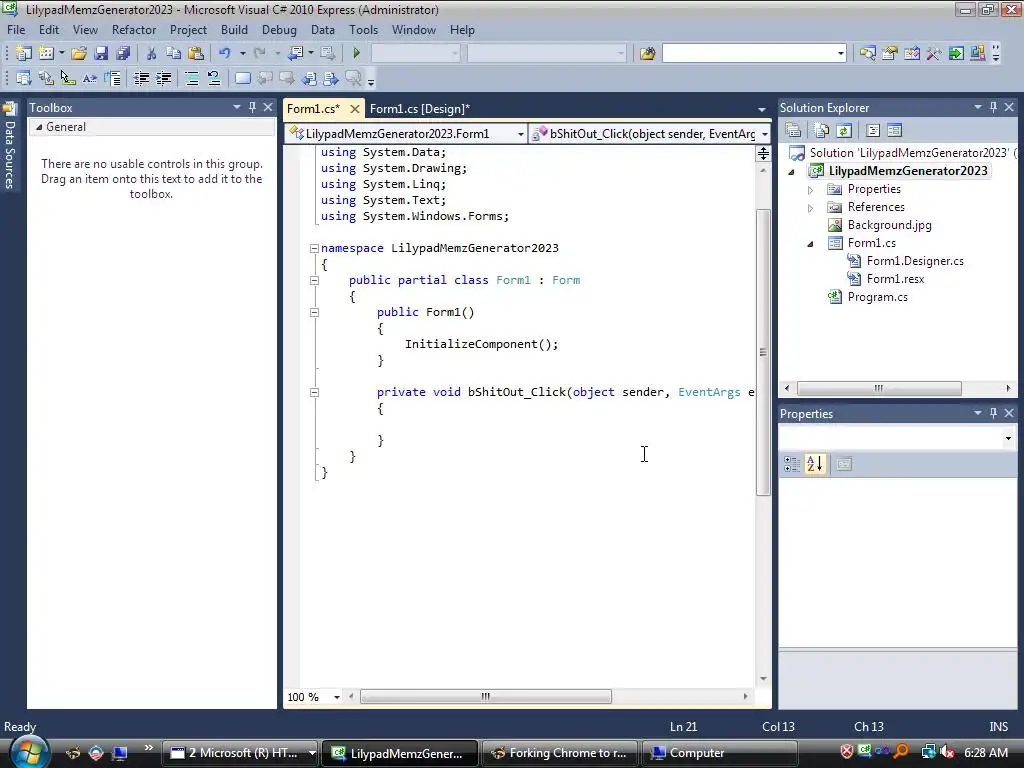Viewport: 1024px width, 768px height.
Task: Click the Display Word Completion icon
Action: pos(89,79)
